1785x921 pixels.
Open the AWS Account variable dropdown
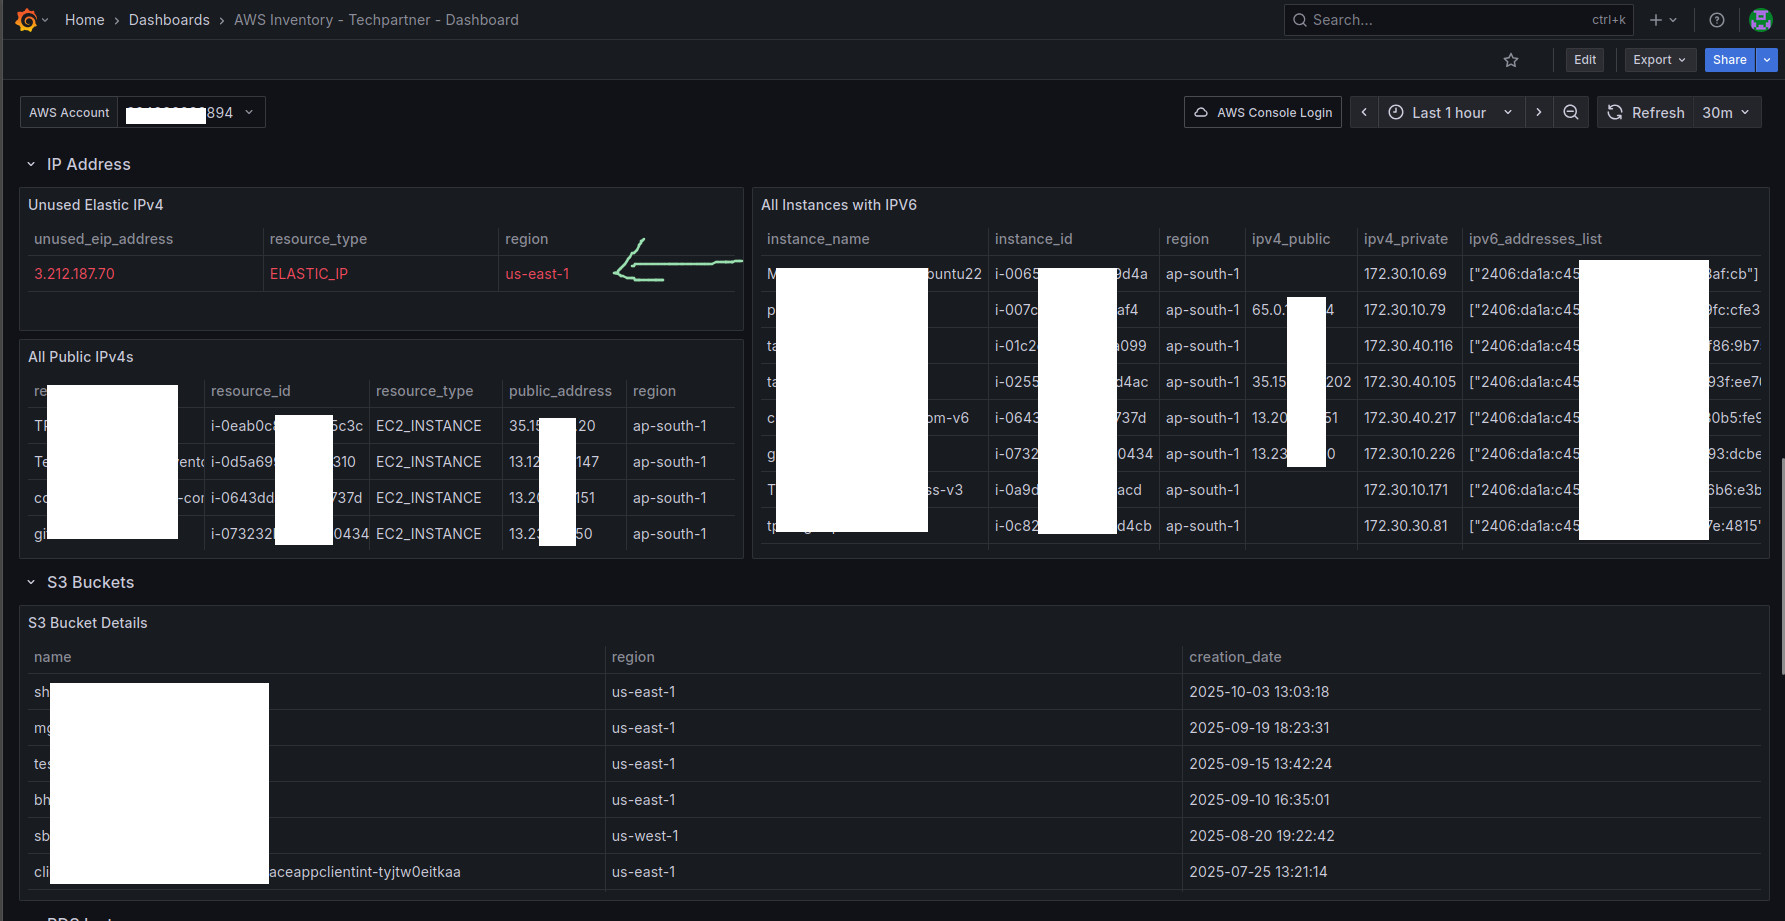point(192,112)
